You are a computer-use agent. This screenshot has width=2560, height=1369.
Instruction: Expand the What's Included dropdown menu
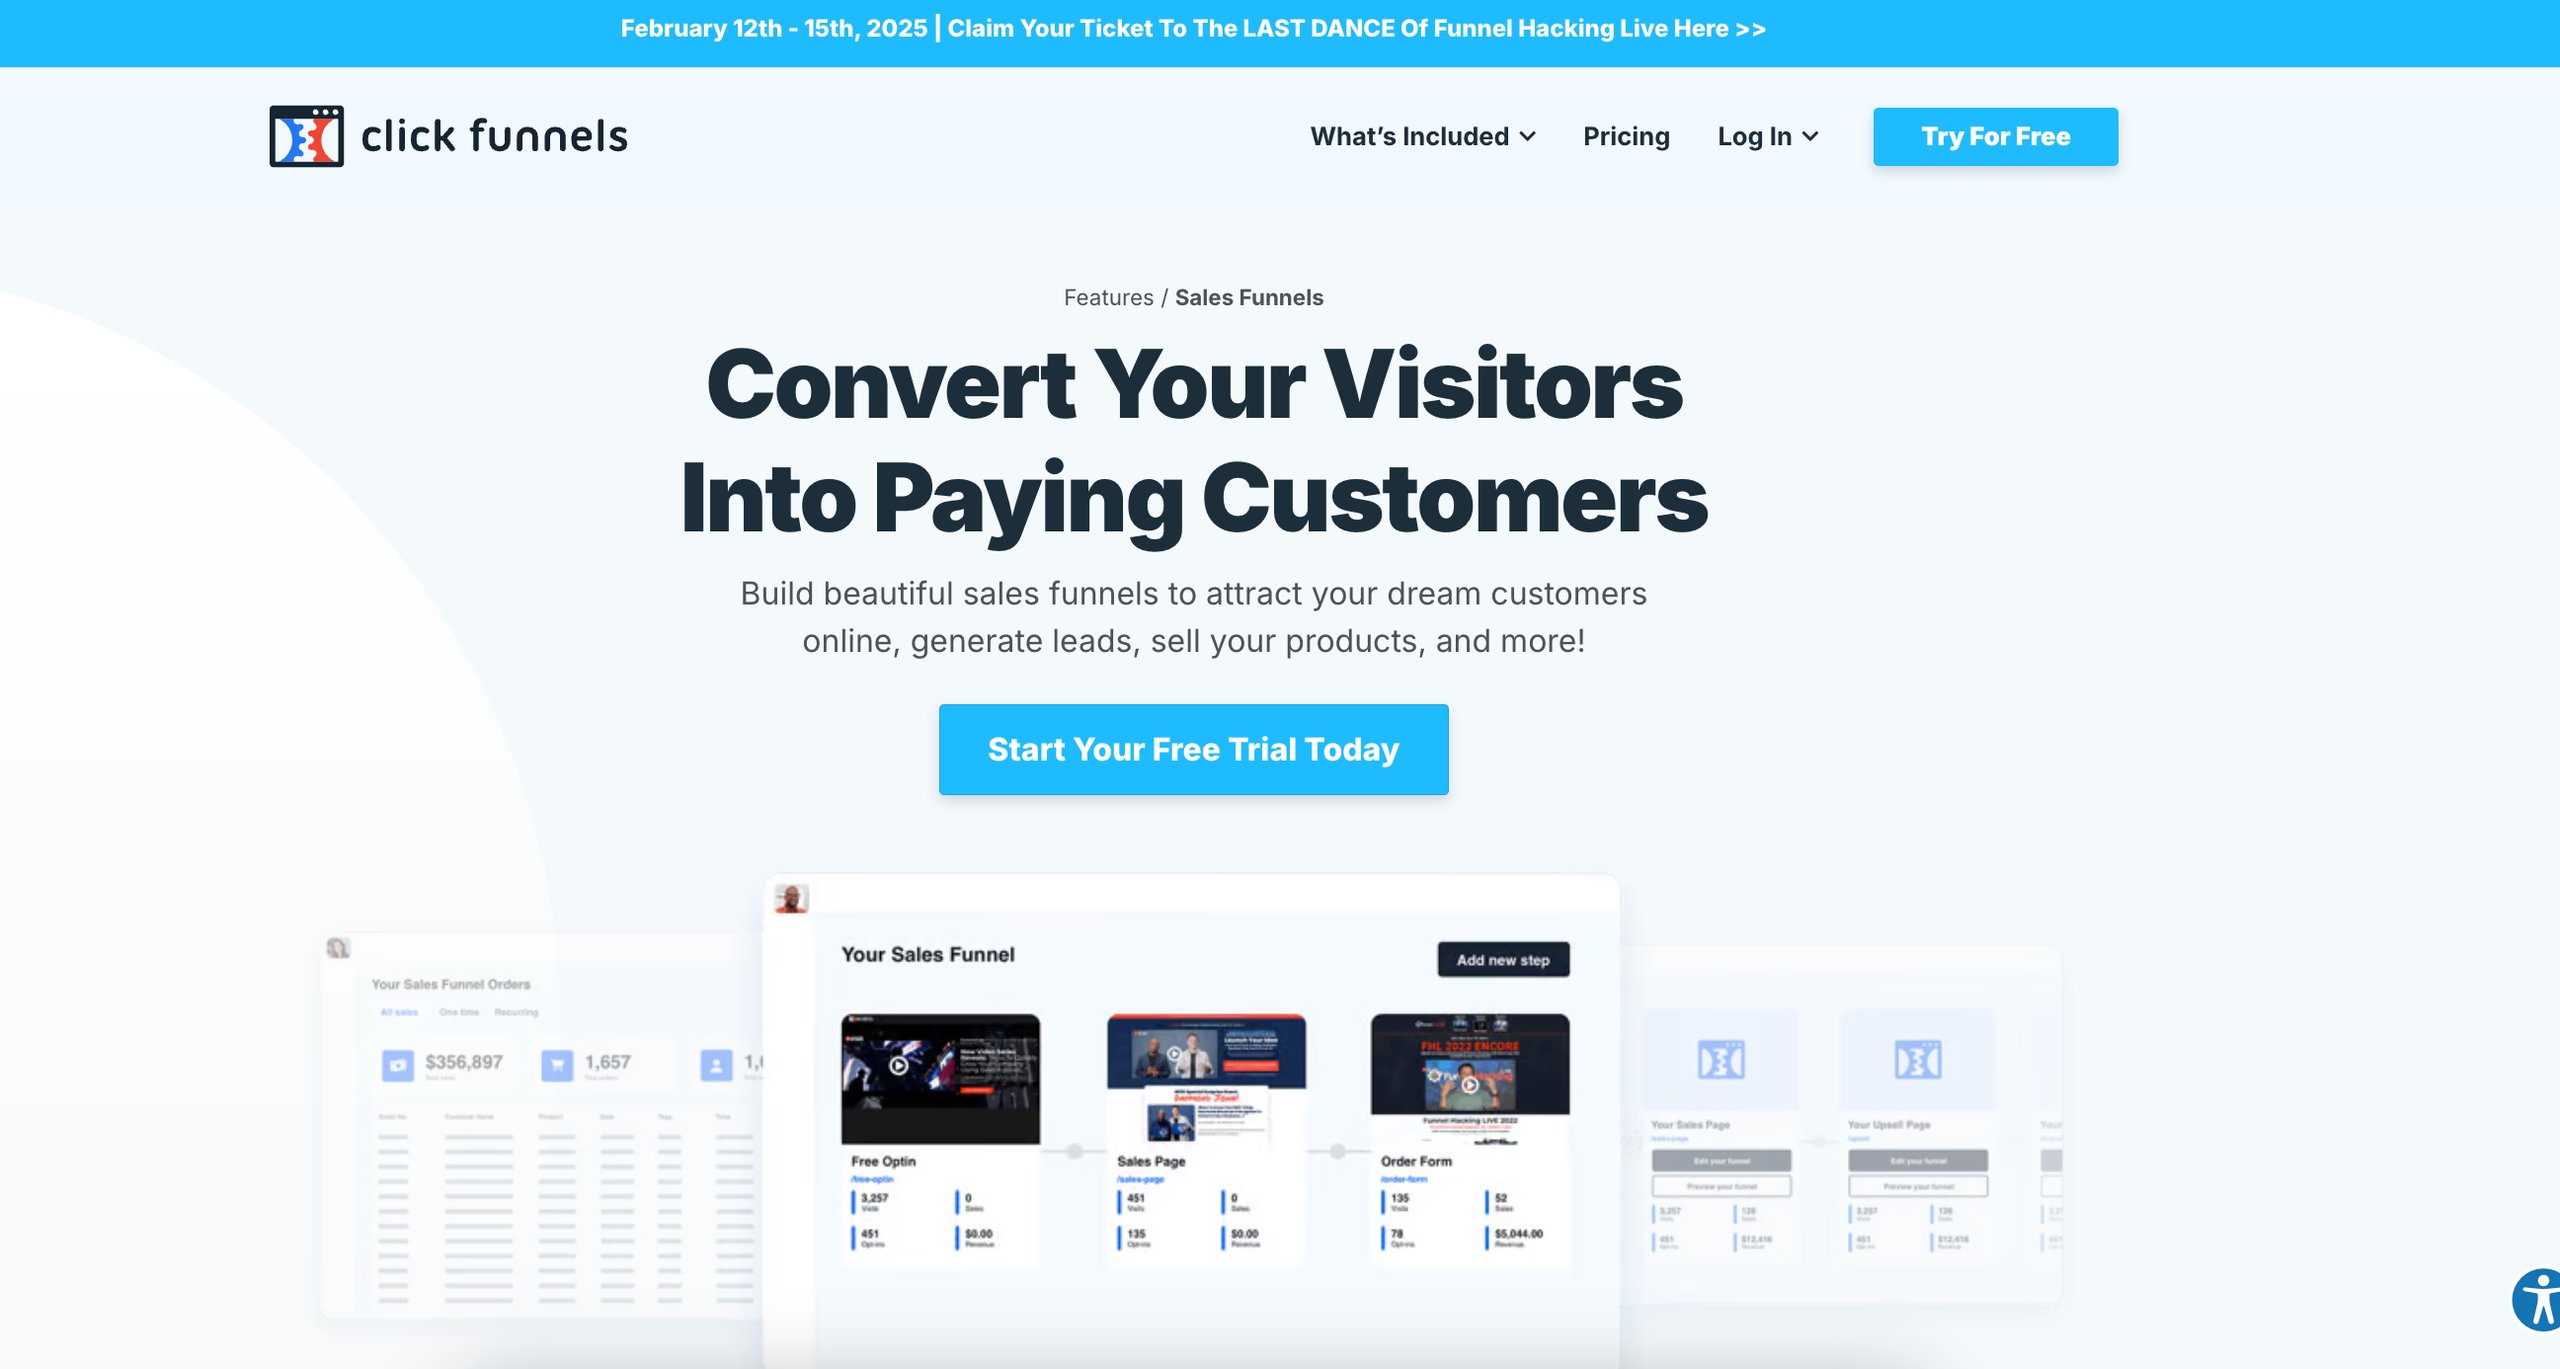pos(1422,137)
